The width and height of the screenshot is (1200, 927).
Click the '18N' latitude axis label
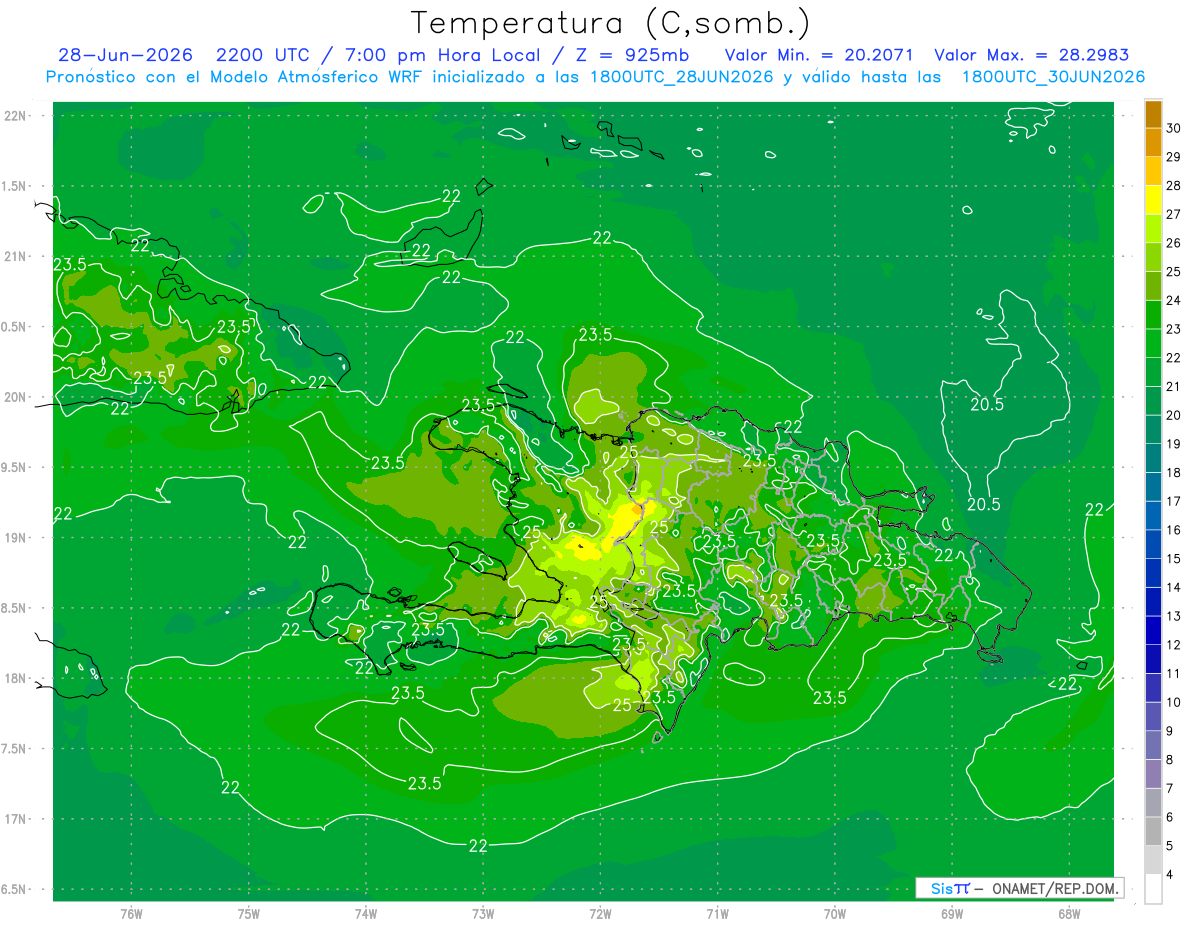[17, 679]
